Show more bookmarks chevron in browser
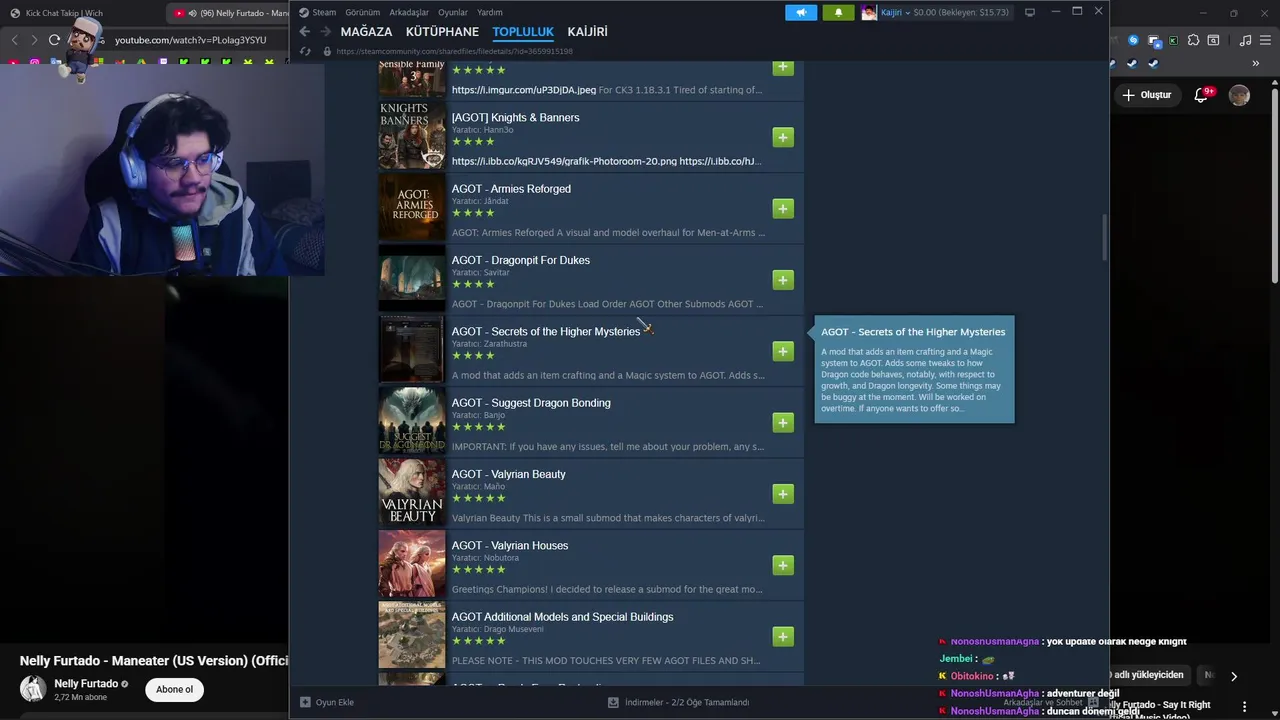This screenshot has height=720, width=1280. 1255,63
